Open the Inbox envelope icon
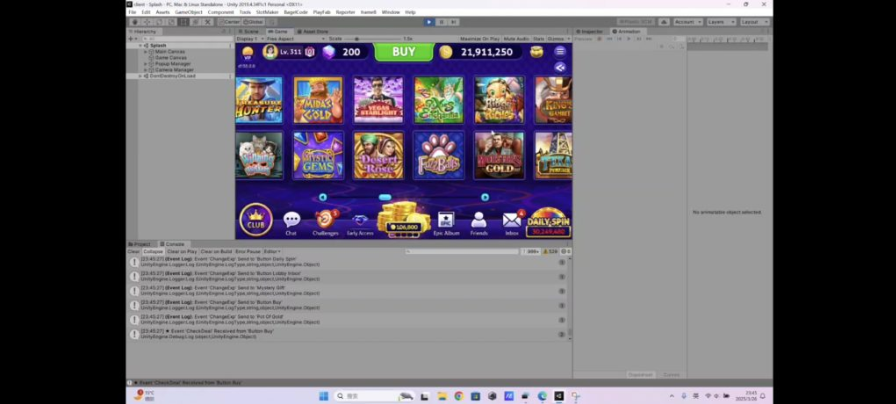This screenshot has height=404, width=896. point(511,221)
